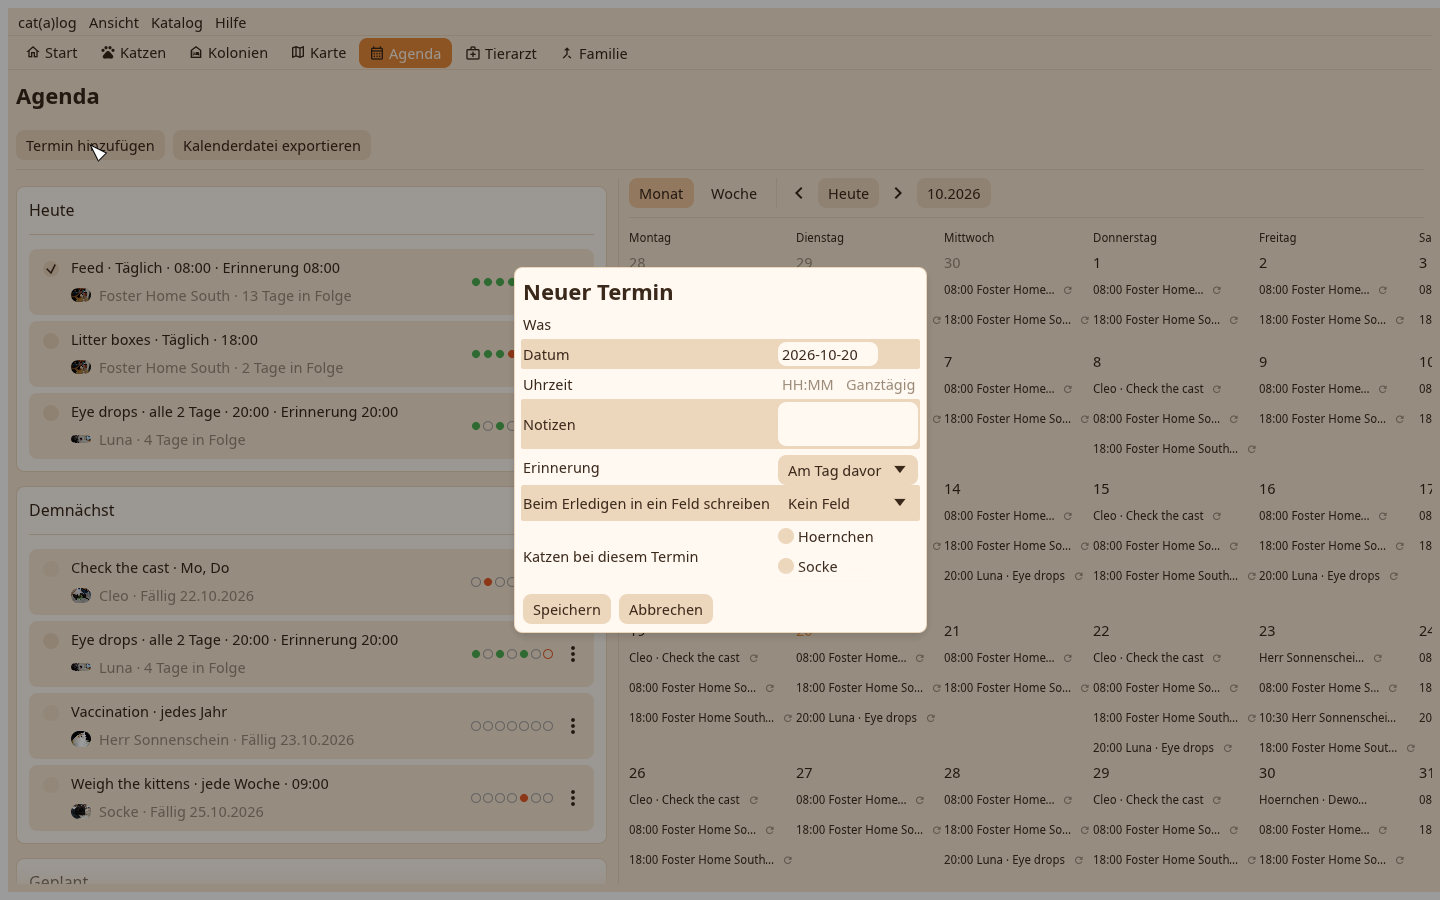Switch to the Katzen tab

tap(134, 53)
